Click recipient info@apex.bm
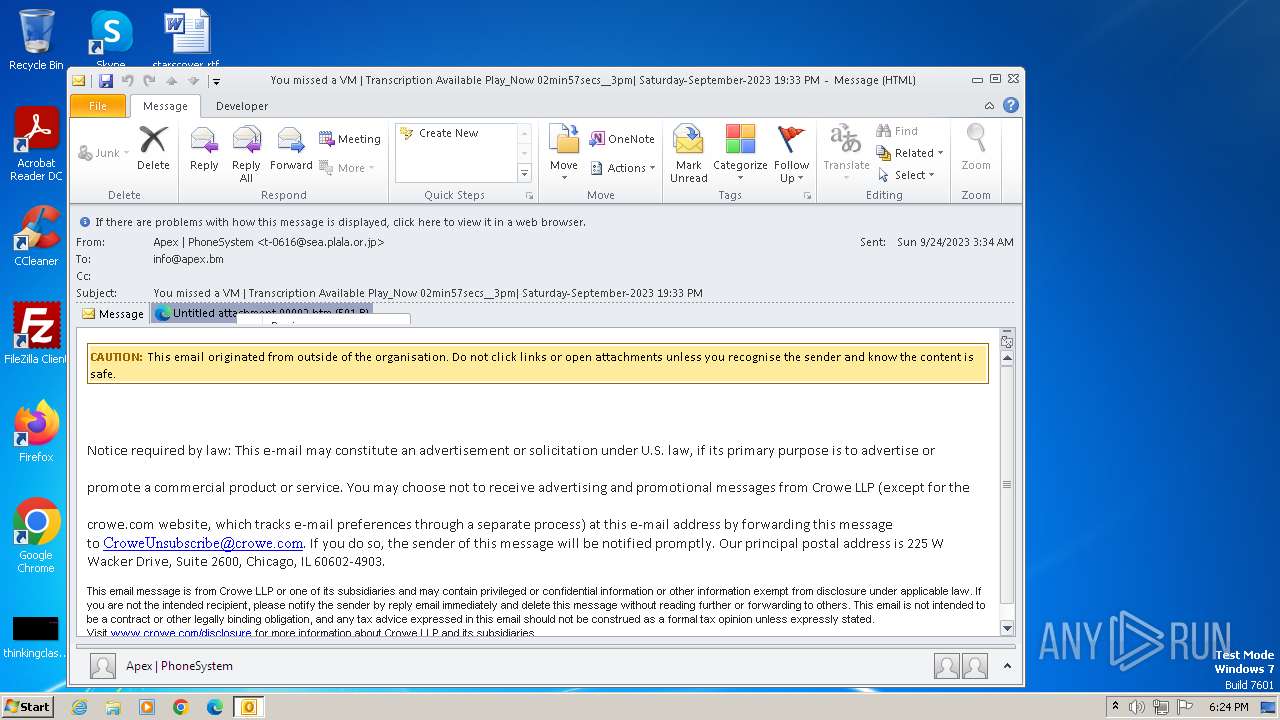Viewport: 1280px width, 720px height. pos(188,259)
